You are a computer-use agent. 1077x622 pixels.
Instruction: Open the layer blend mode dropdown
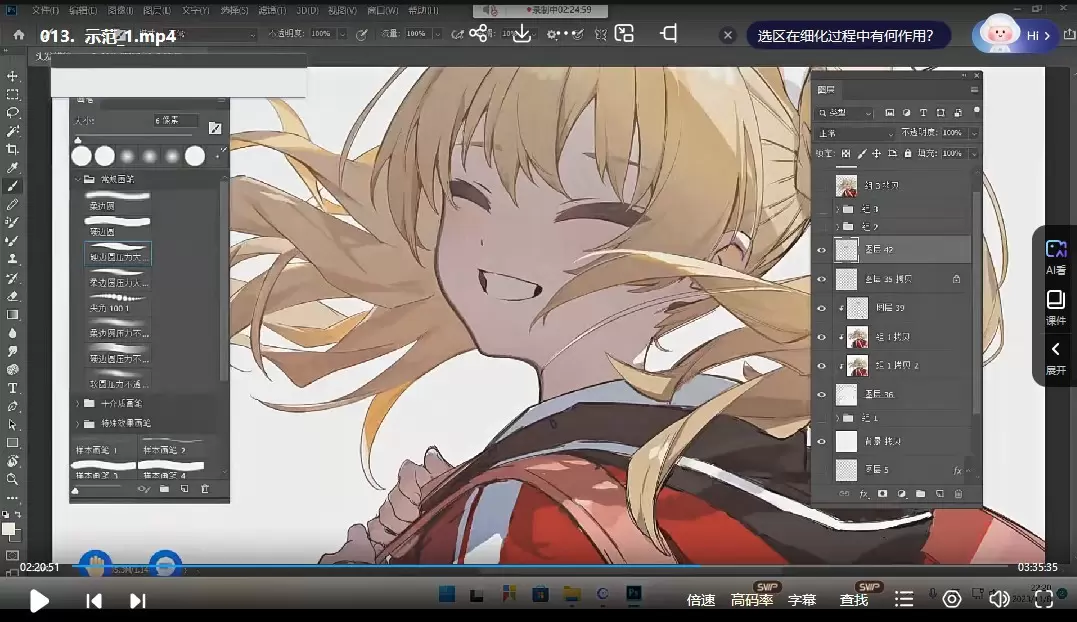(856, 133)
